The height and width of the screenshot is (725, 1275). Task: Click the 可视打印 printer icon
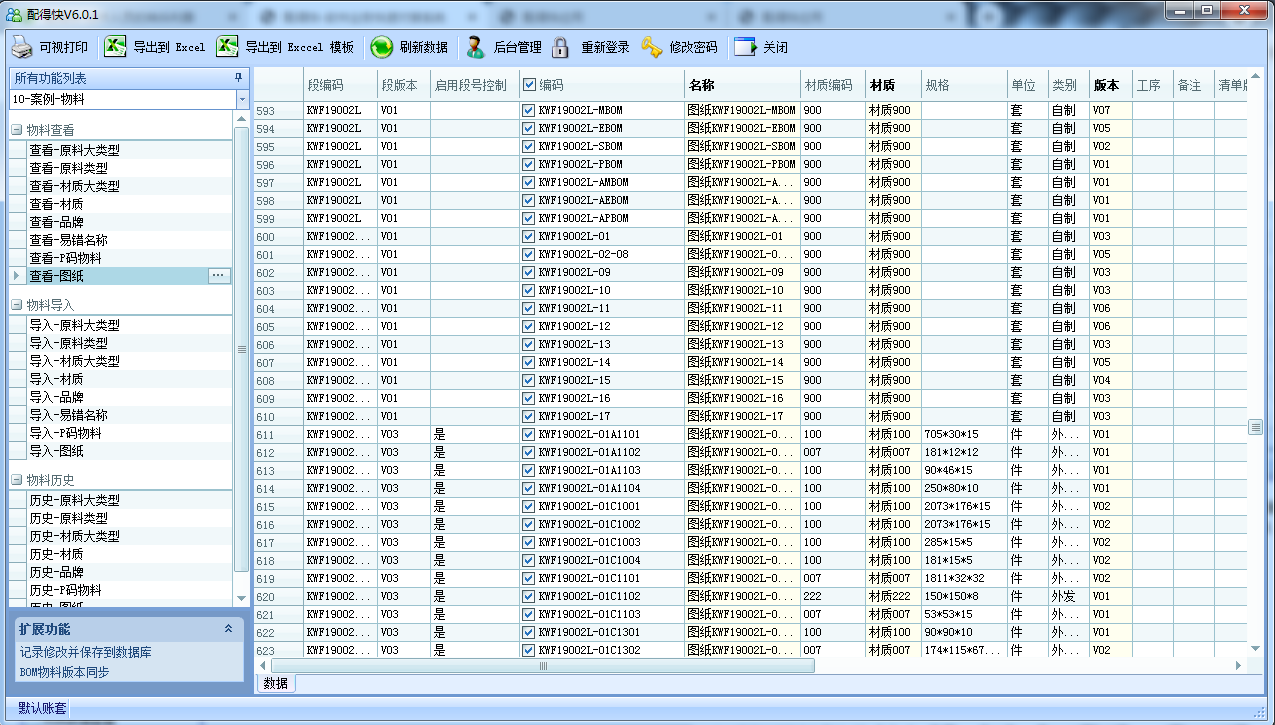click(x=23, y=47)
